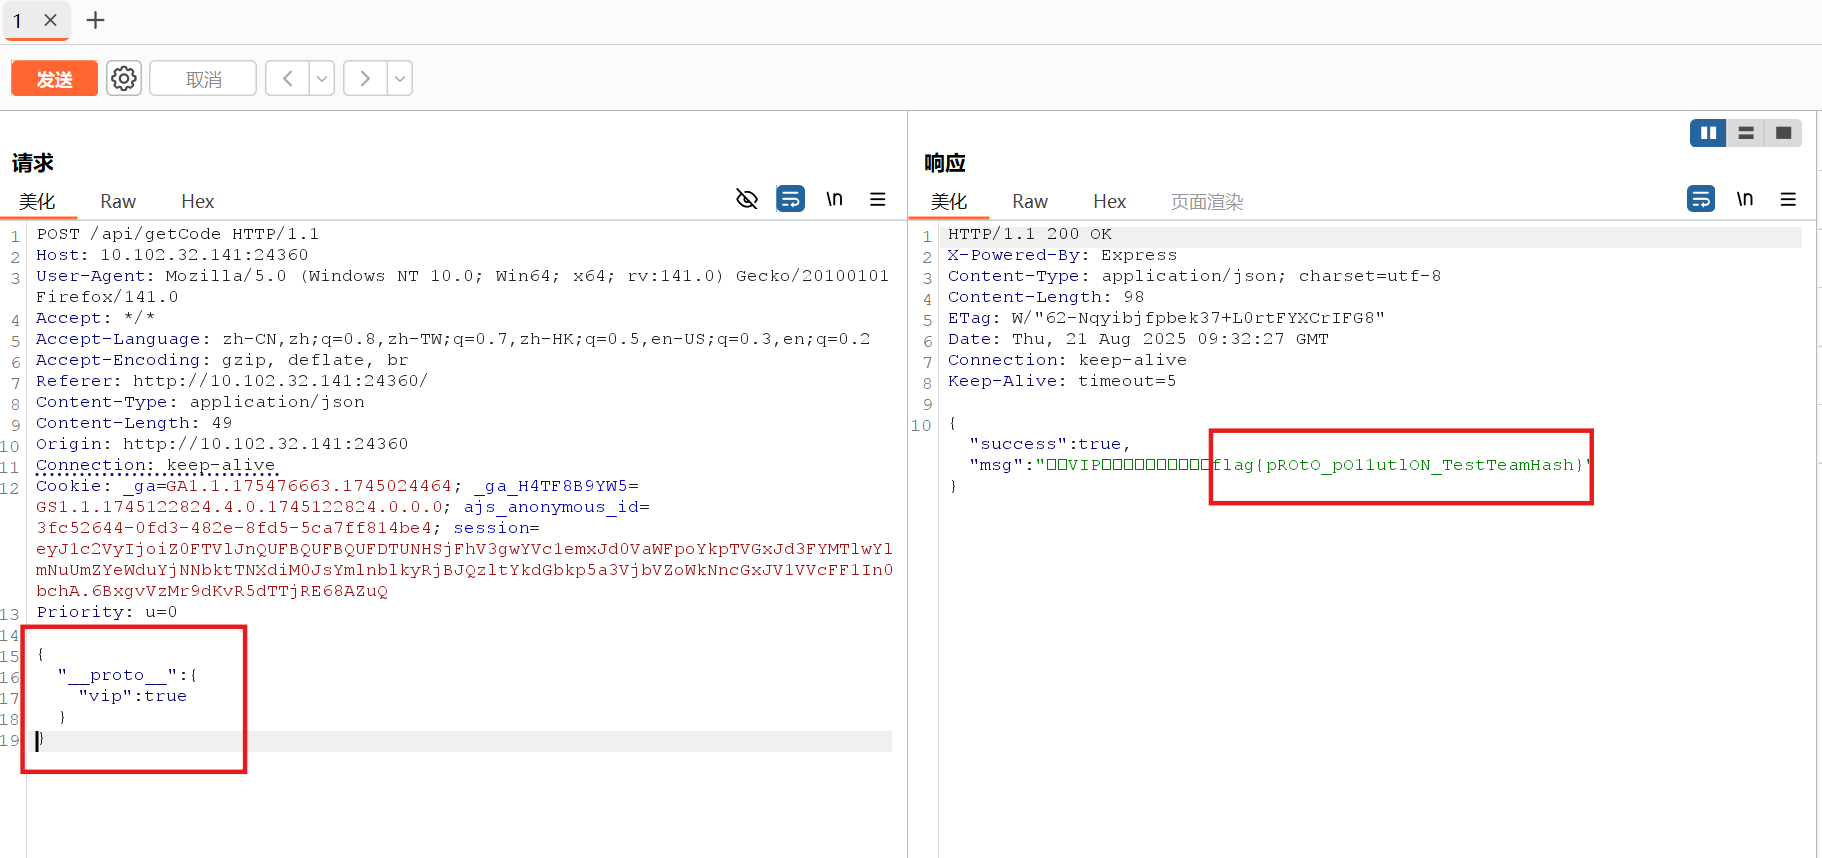
Task: Add a new Repeater tab
Action: [95, 20]
